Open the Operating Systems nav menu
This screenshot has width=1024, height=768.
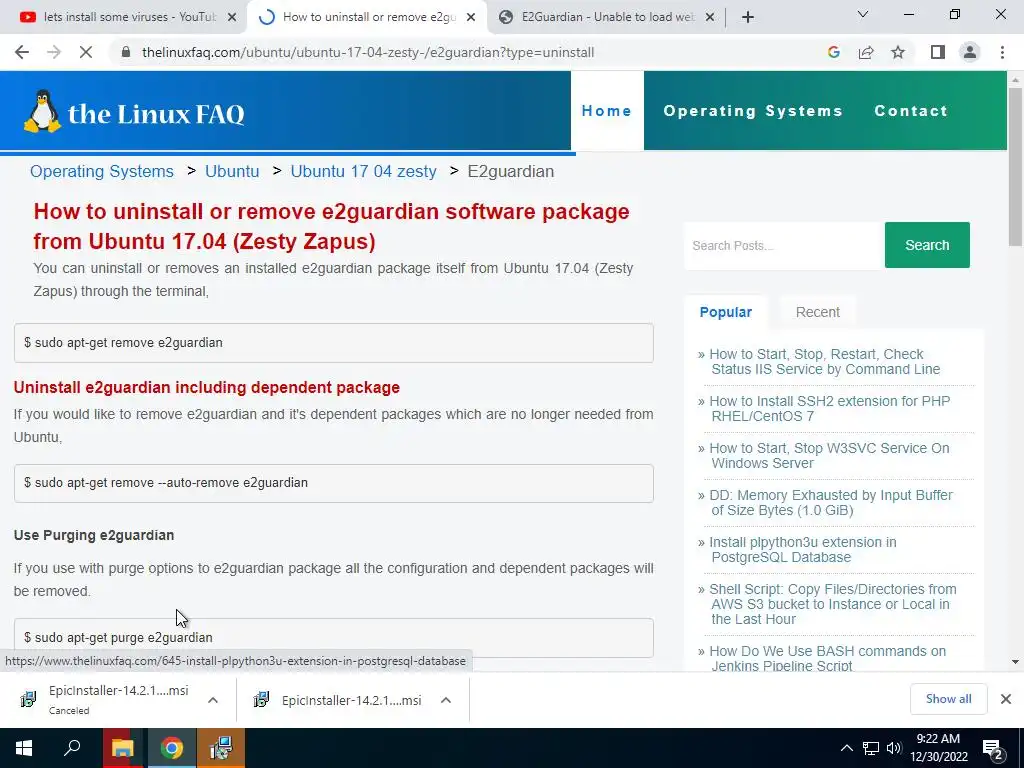coord(753,111)
